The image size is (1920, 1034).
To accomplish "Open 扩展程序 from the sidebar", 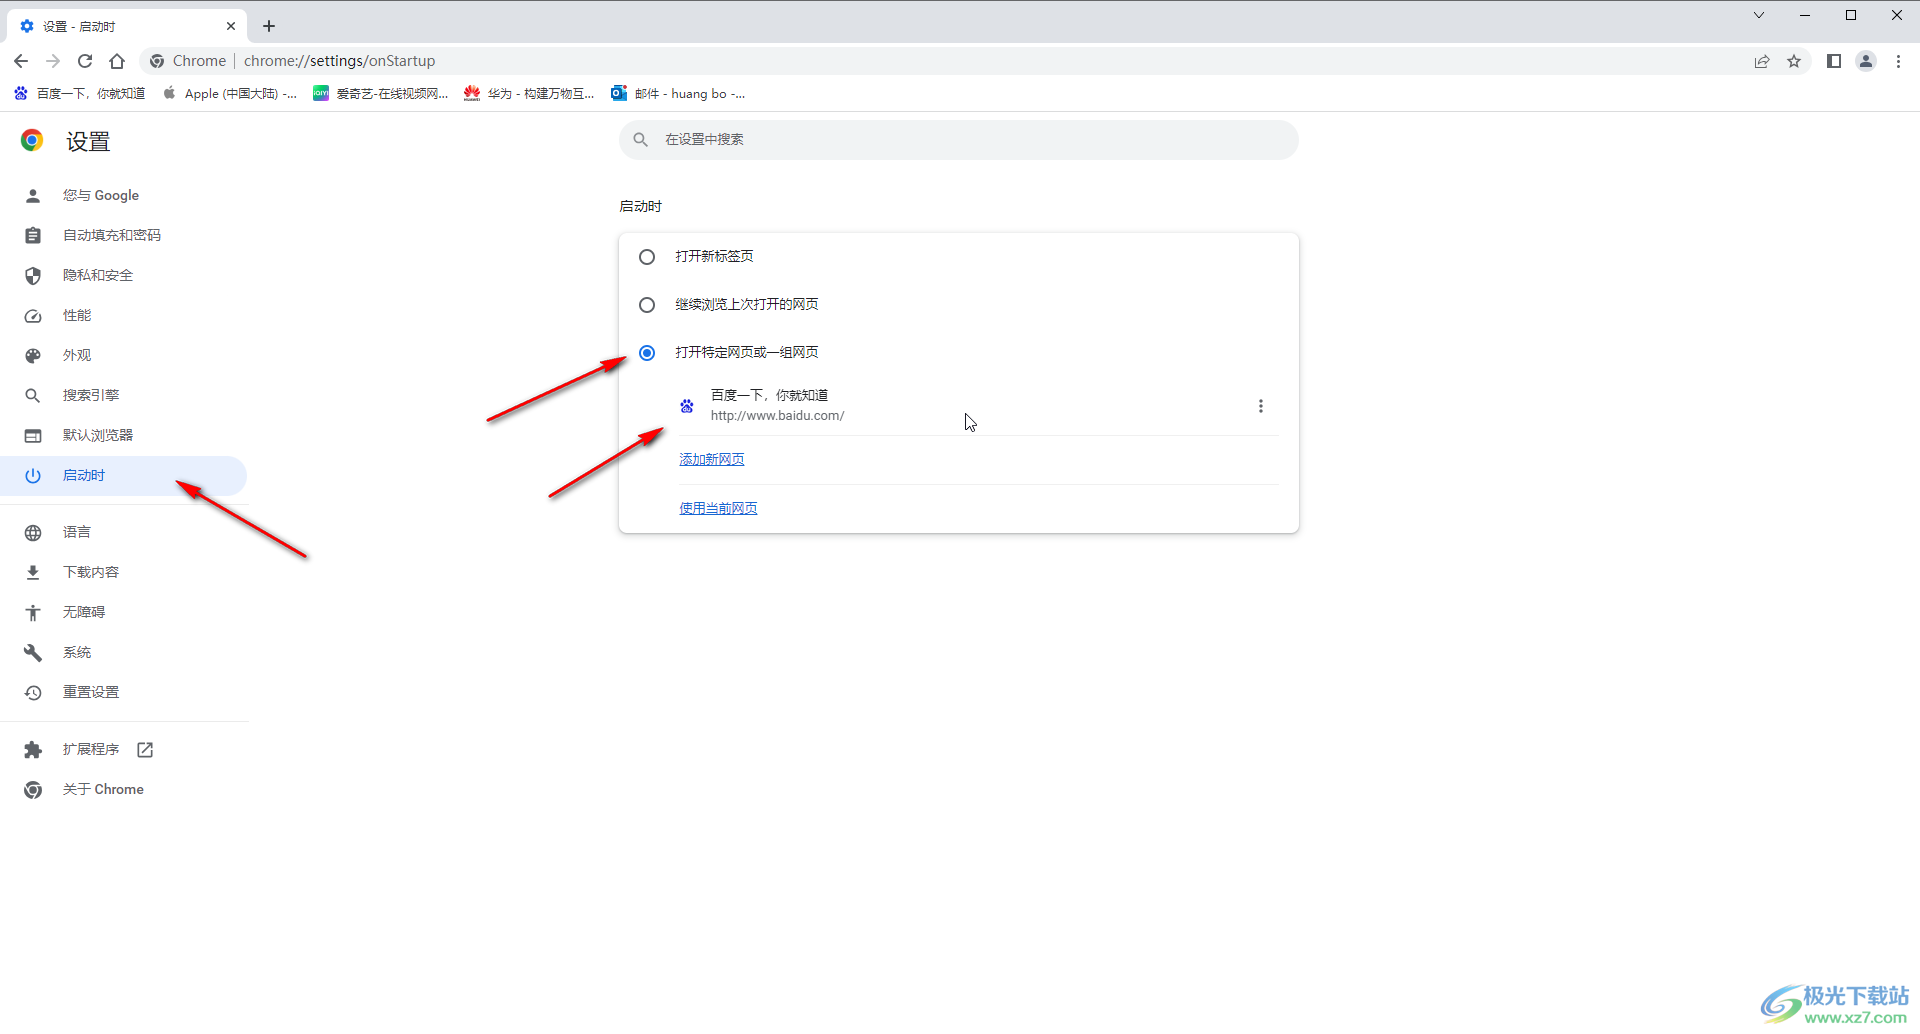I will pyautogui.click(x=123, y=749).
